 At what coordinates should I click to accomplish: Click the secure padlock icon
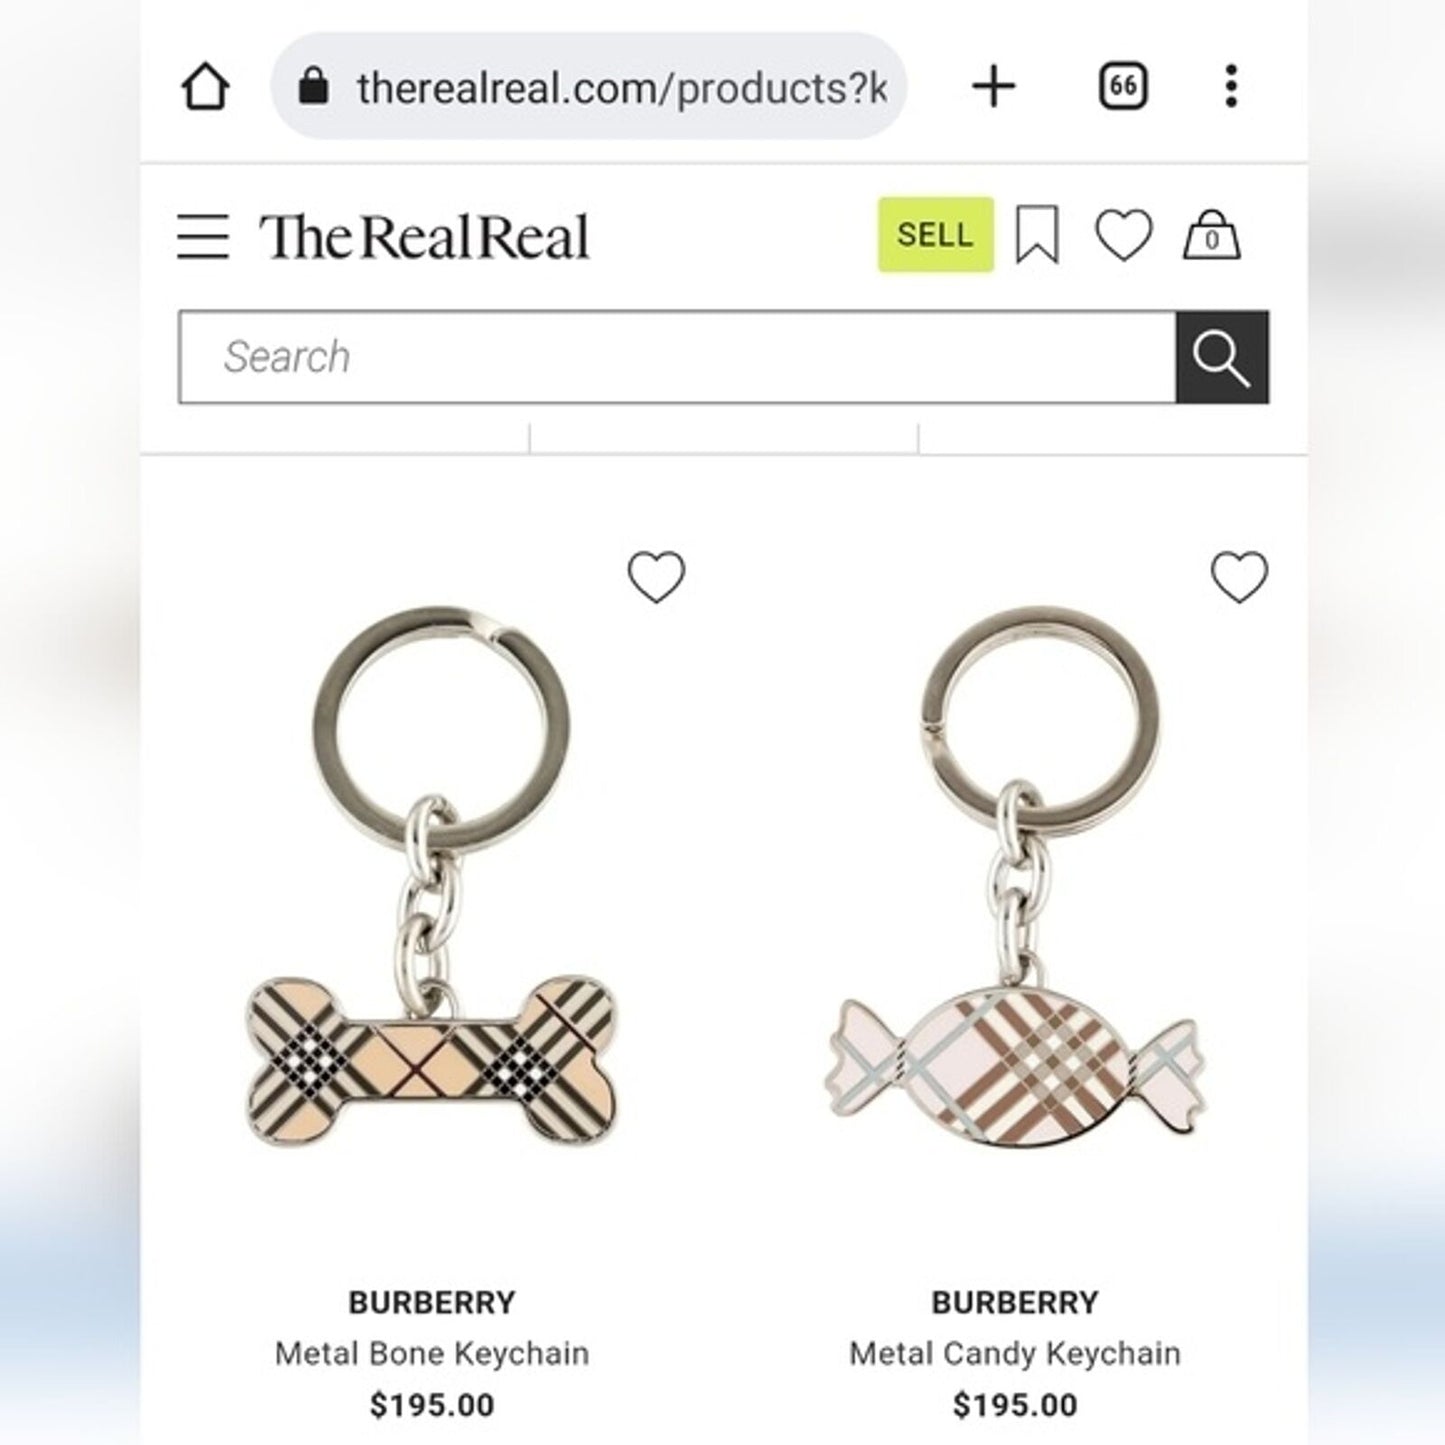[x=314, y=86]
